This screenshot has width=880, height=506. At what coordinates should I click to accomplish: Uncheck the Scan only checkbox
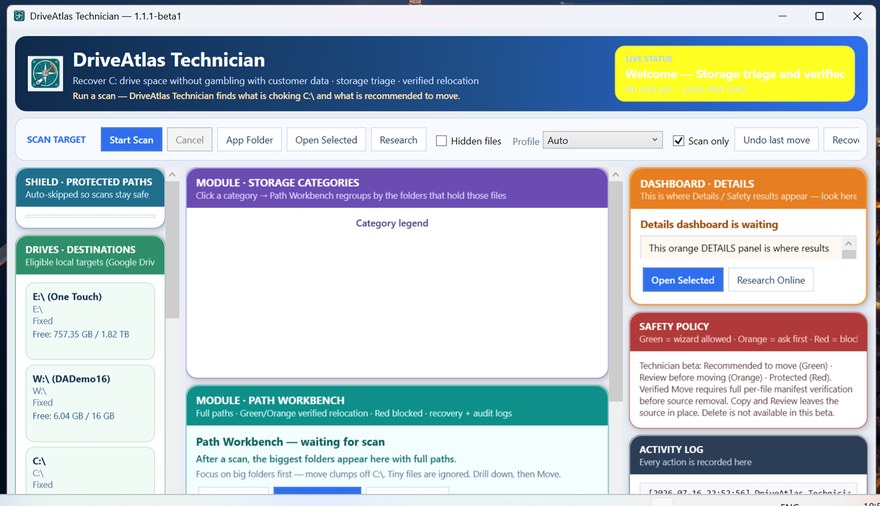click(x=679, y=141)
